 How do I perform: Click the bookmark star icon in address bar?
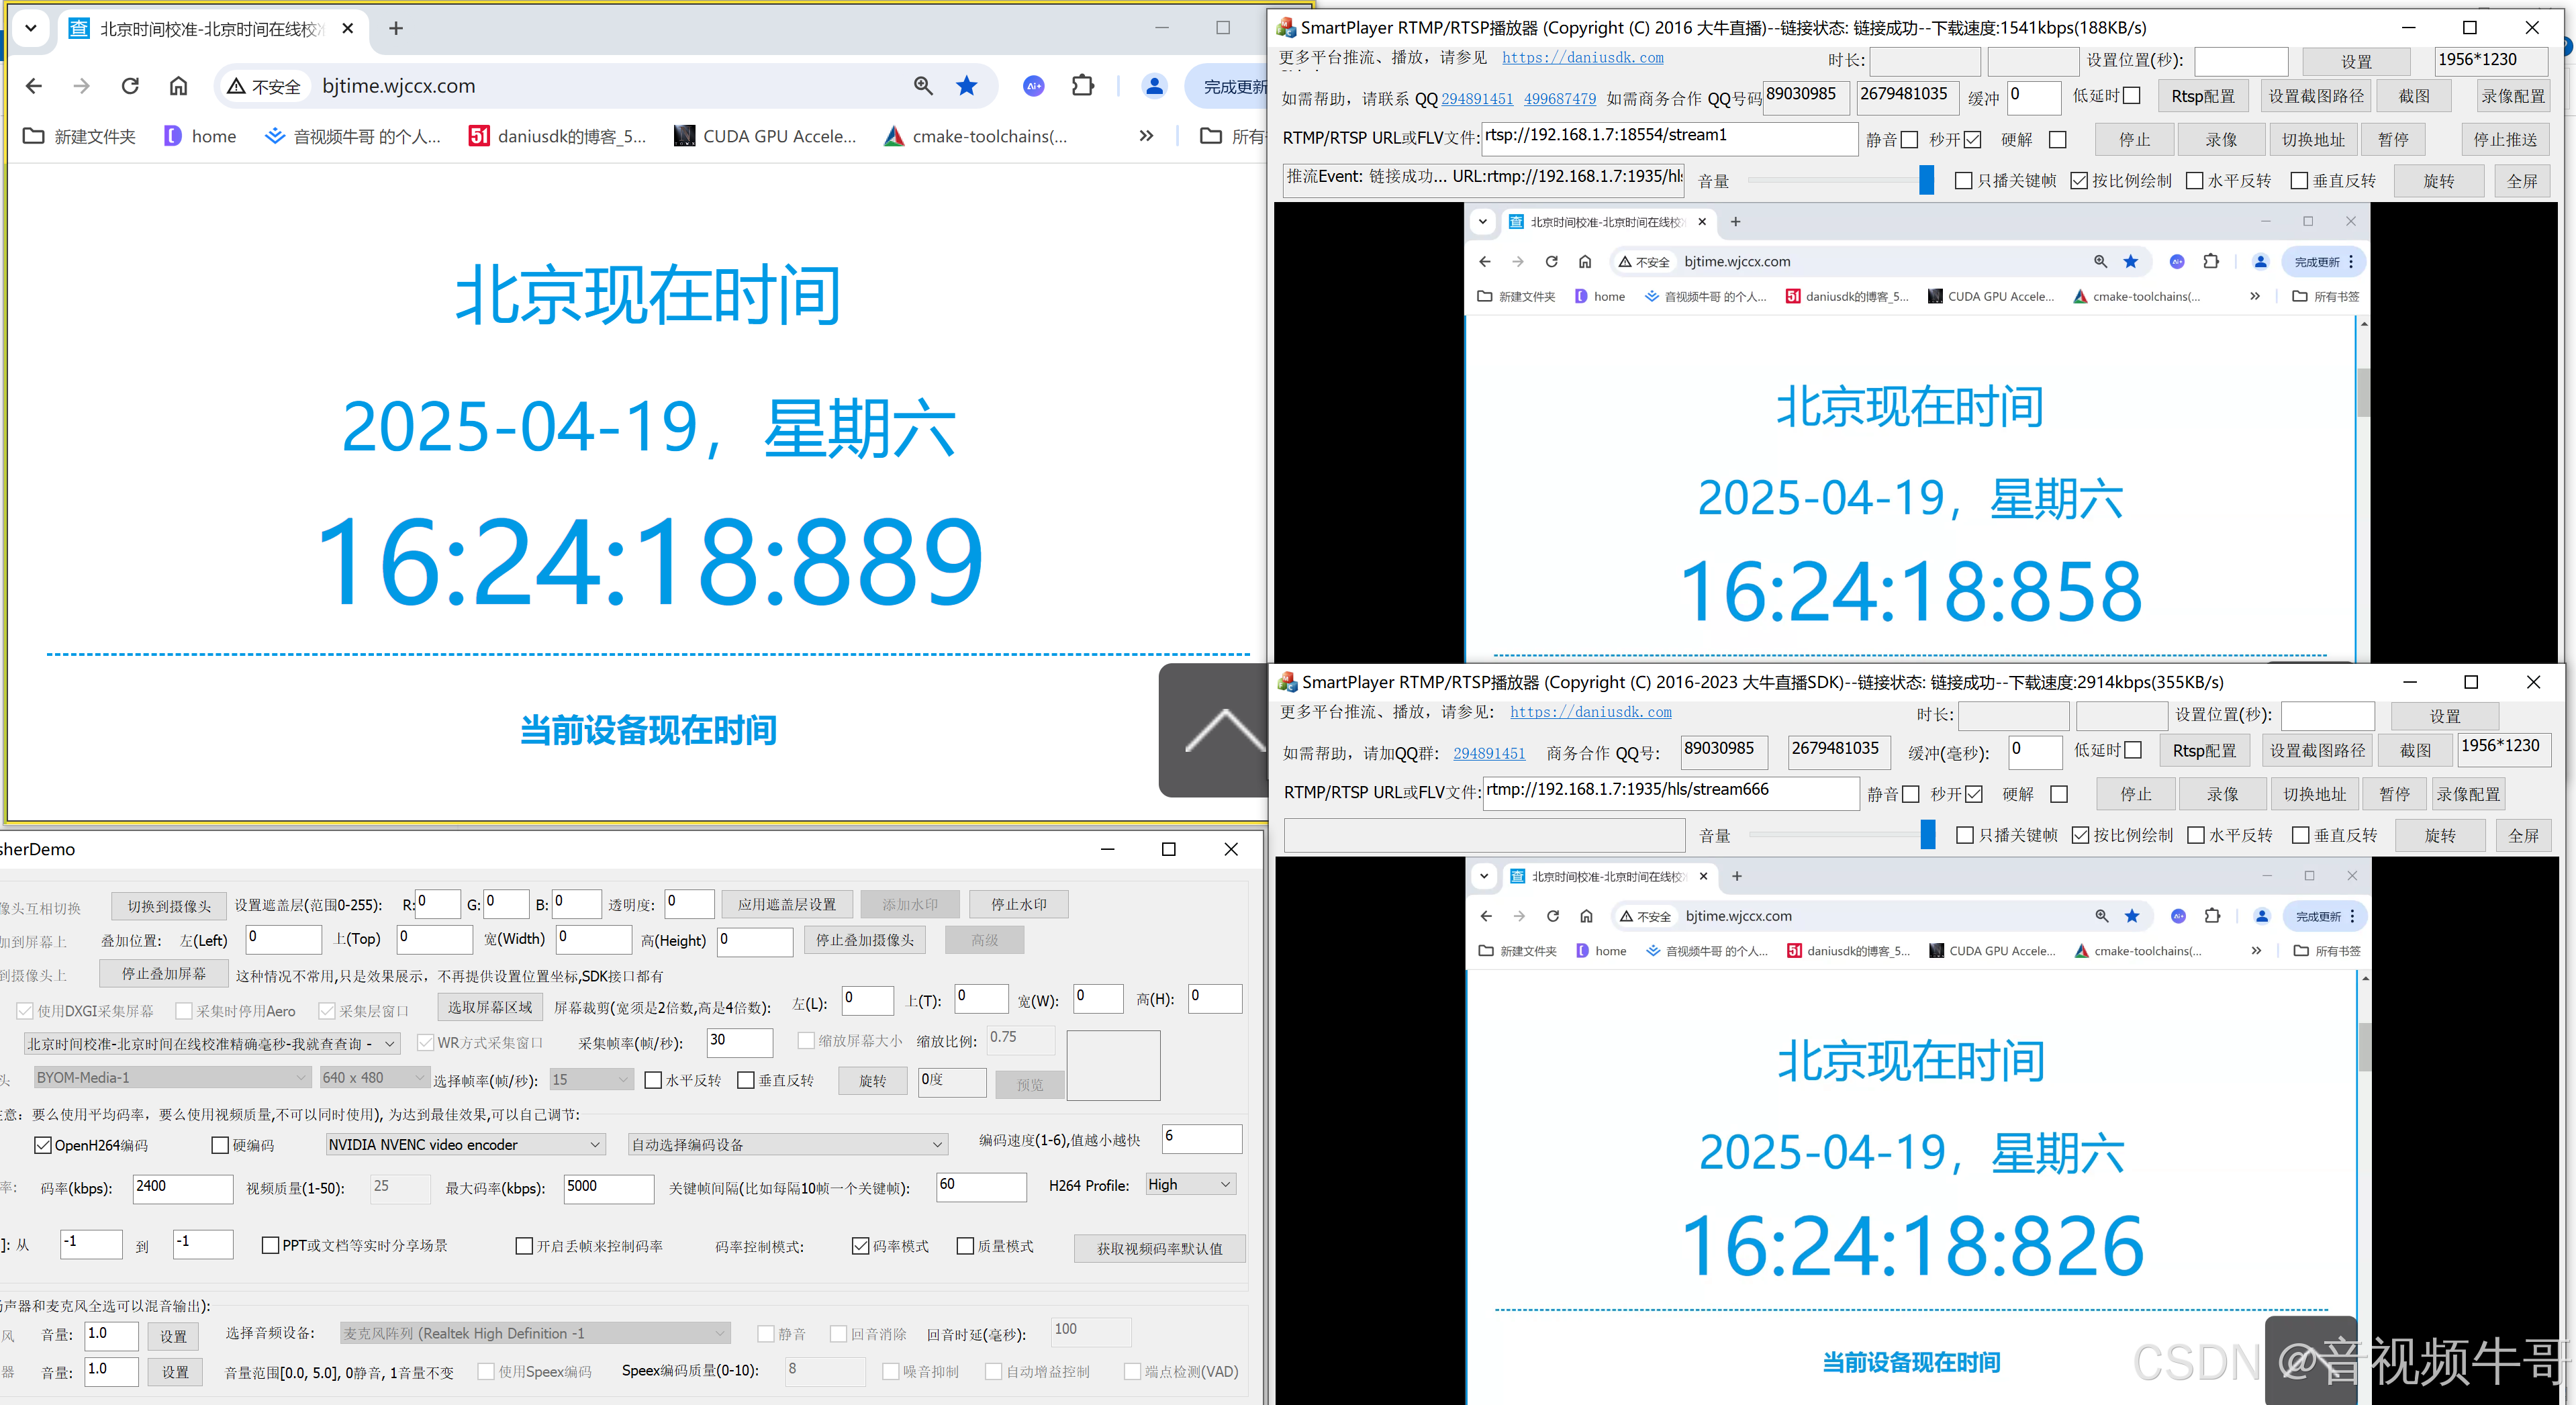click(966, 86)
